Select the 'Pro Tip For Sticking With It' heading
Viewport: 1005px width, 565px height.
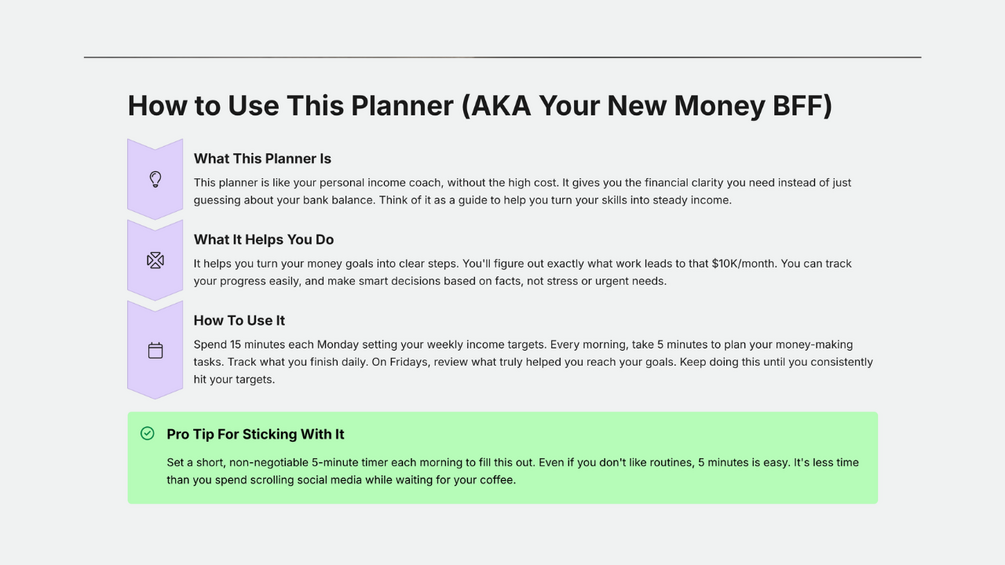coord(255,434)
